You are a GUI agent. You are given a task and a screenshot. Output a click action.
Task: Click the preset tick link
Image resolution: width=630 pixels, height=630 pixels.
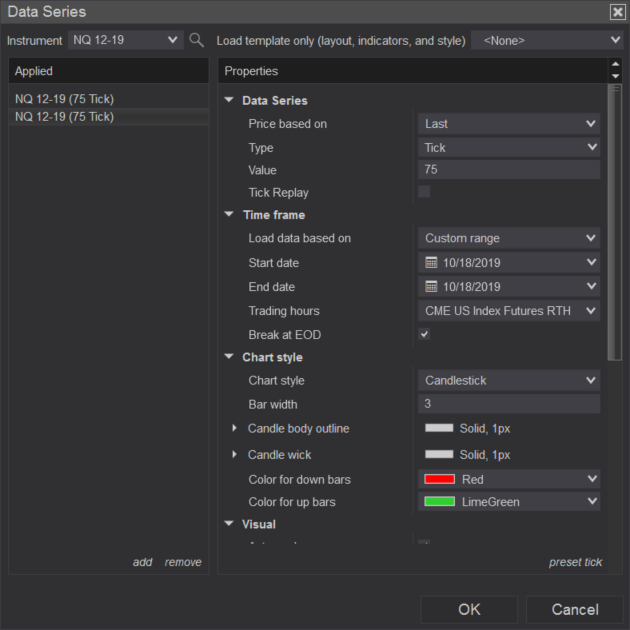(575, 562)
